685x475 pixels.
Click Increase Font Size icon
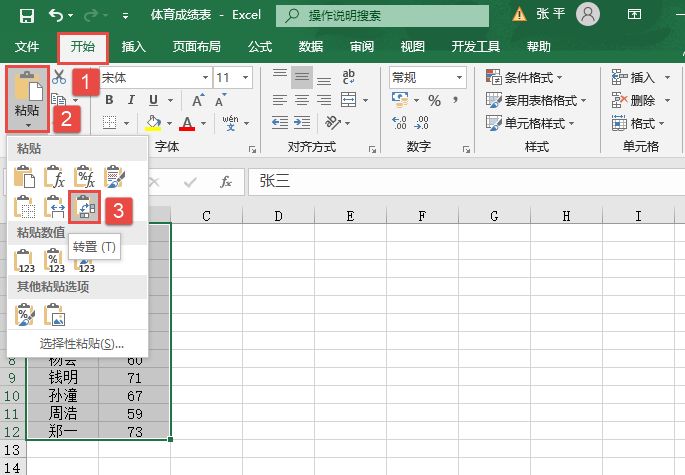click(x=198, y=100)
